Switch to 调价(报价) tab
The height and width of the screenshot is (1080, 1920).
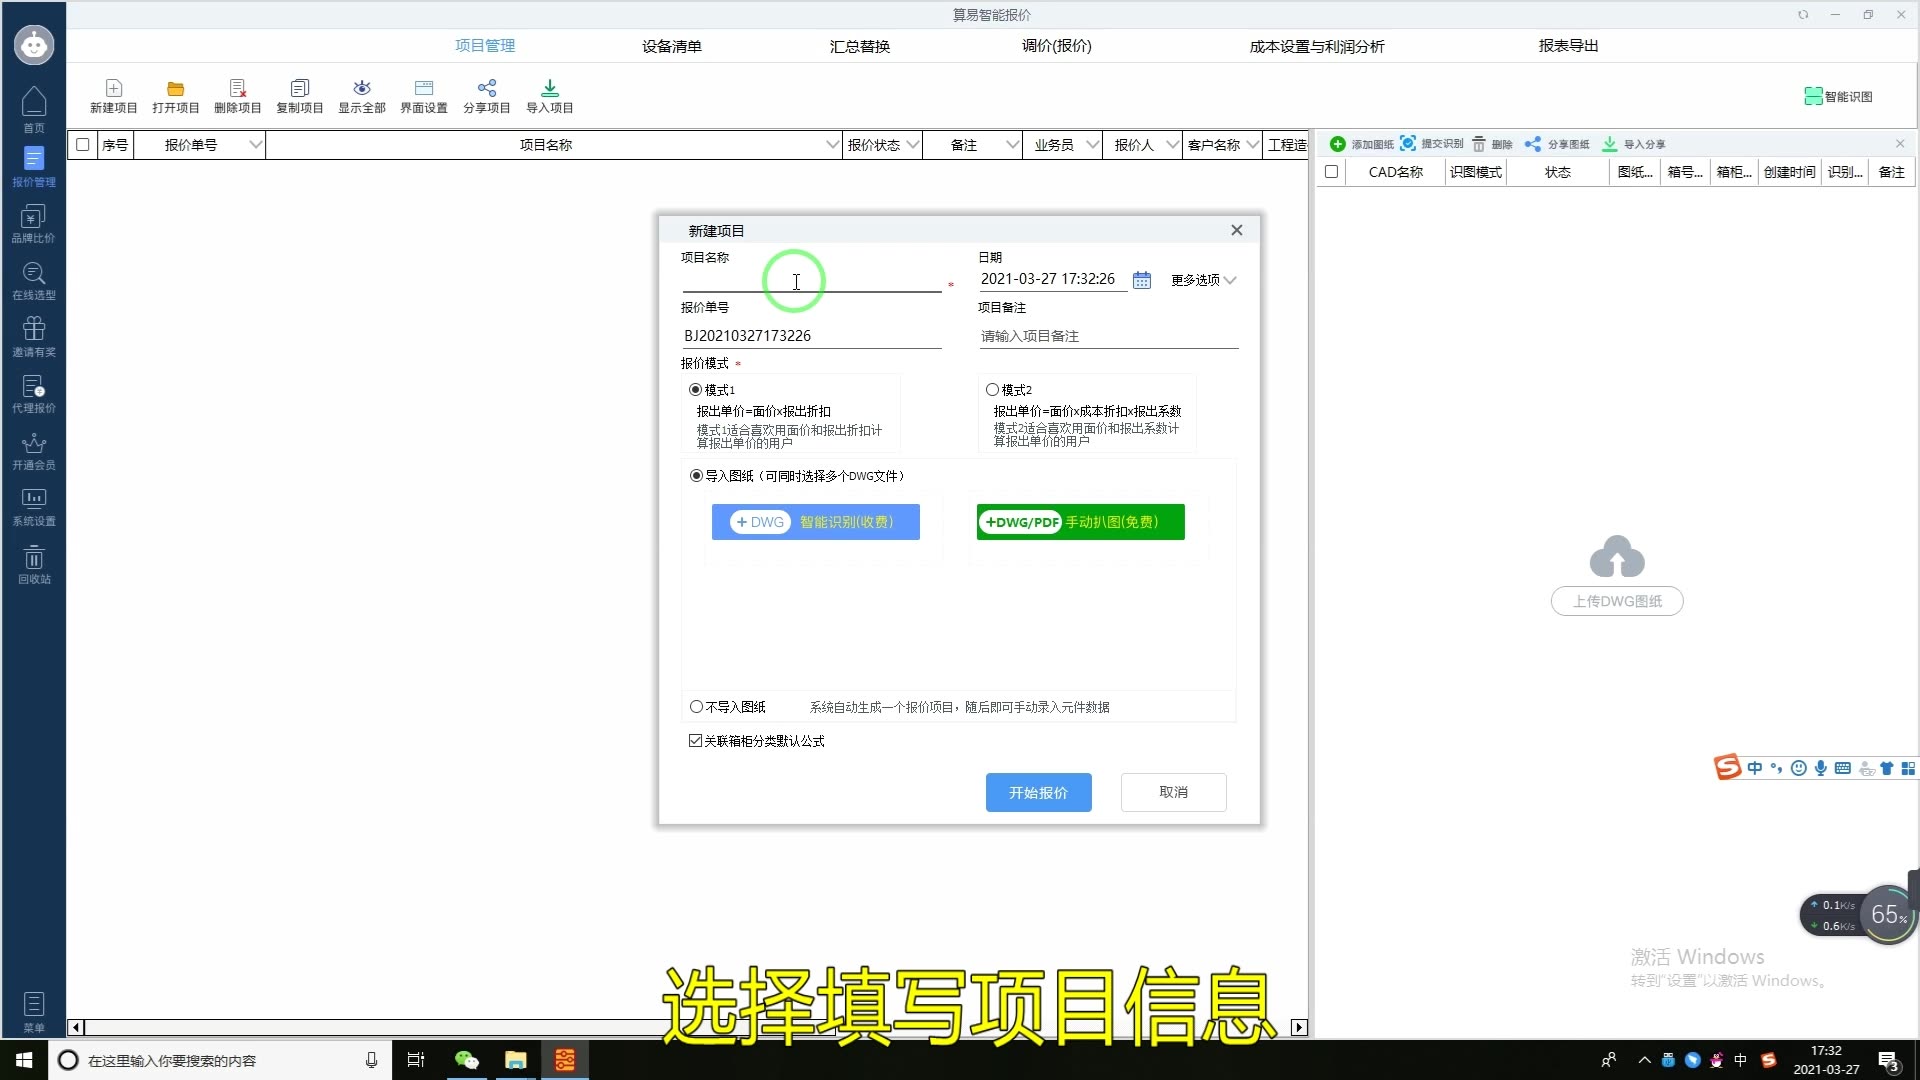(1057, 46)
